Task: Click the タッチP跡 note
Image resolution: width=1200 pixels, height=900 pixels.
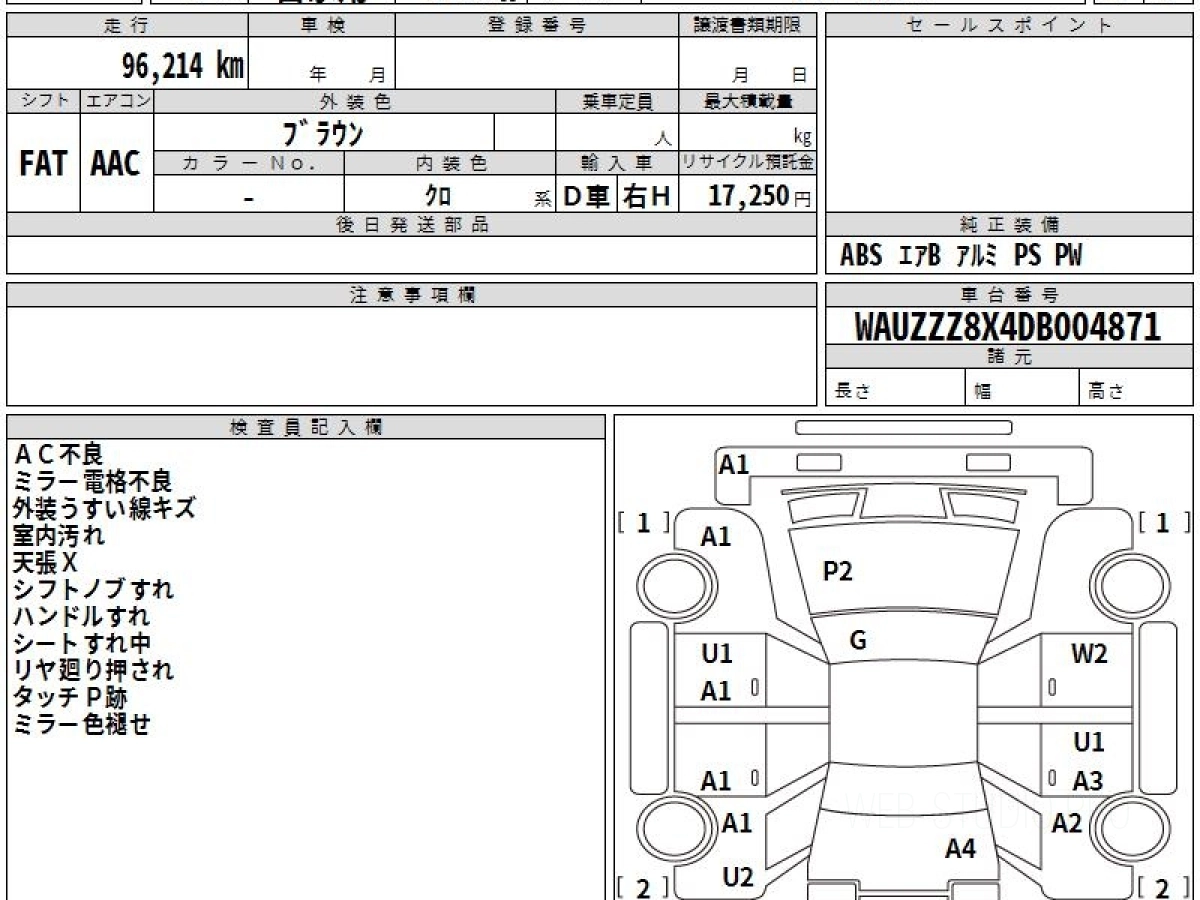Action: click(70, 697)
